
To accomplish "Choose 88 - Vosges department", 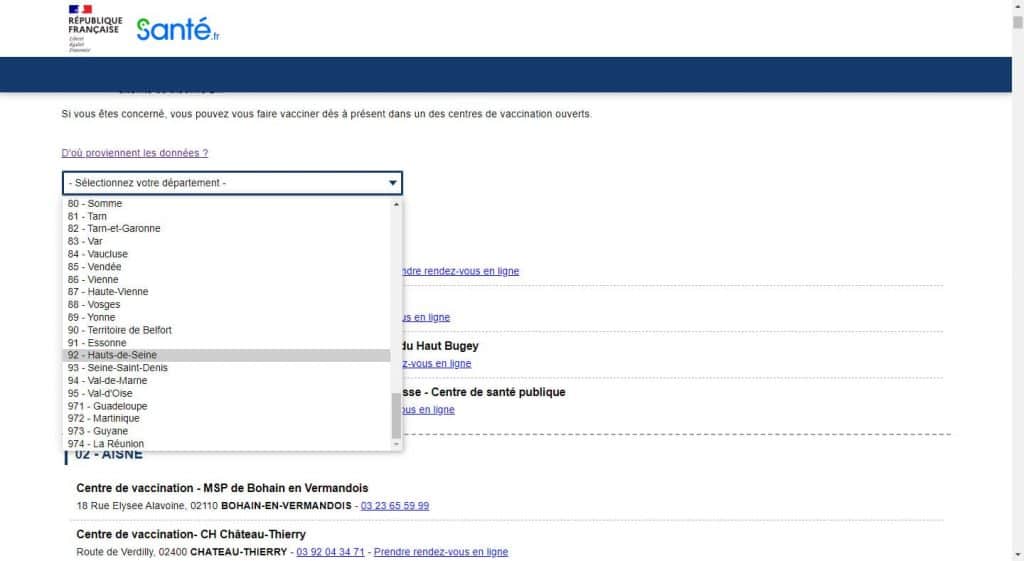I will pos(226,305).
